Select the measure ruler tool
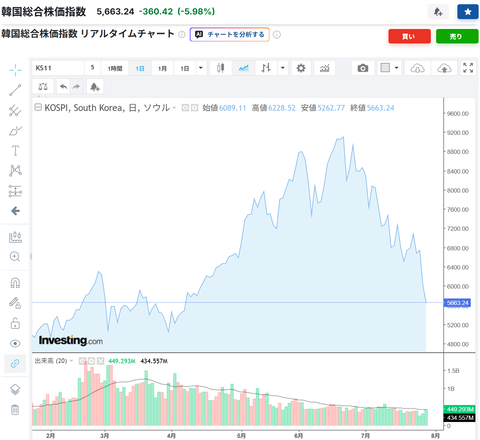This screenshot has height=440, width=480. 15,237
